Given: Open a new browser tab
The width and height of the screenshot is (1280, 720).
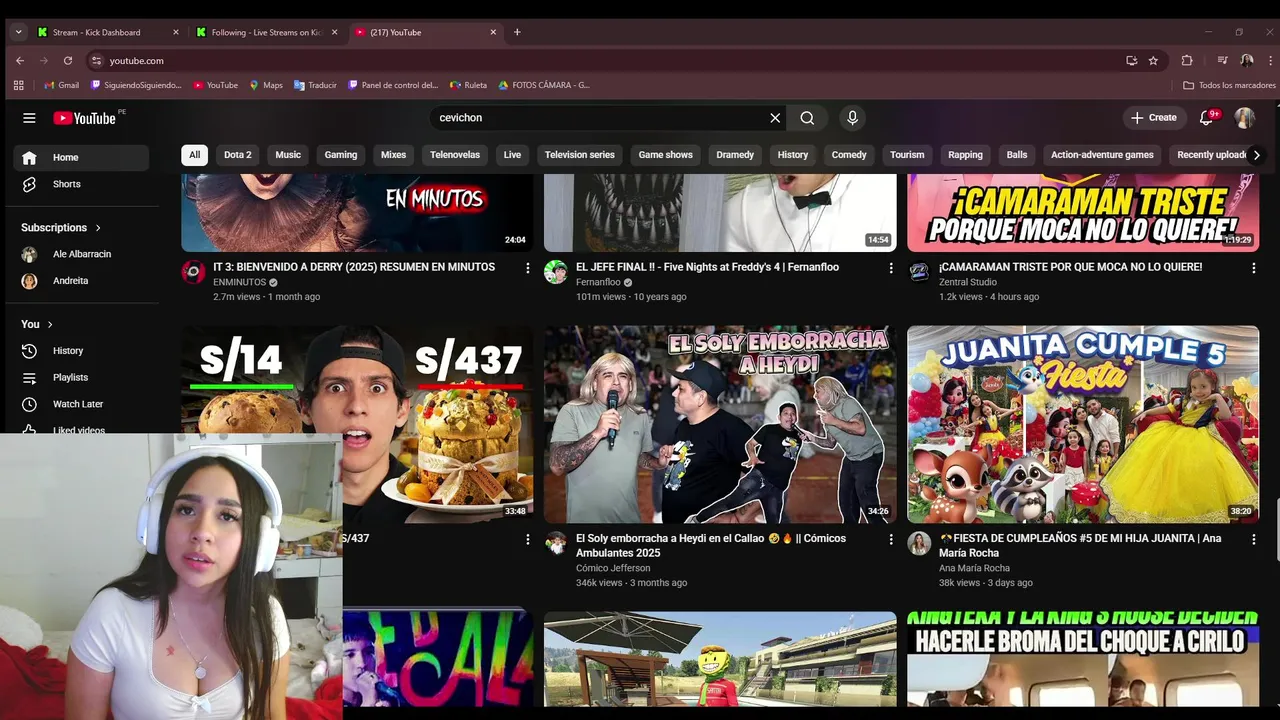Looking at the screenshot, I should [517, 32].
